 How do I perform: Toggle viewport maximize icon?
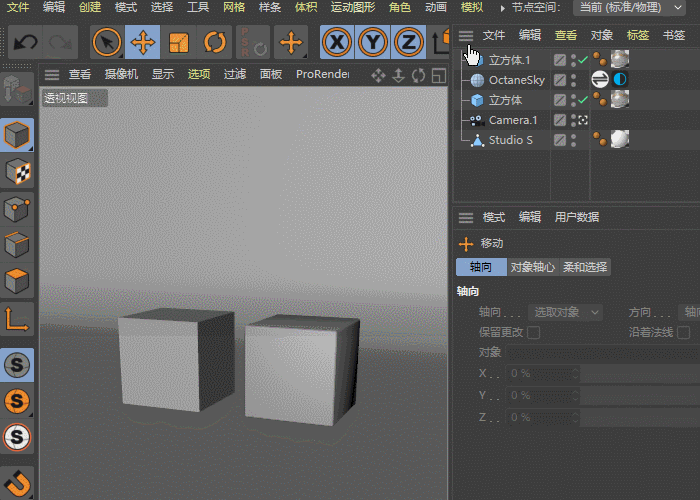(439, 75)
